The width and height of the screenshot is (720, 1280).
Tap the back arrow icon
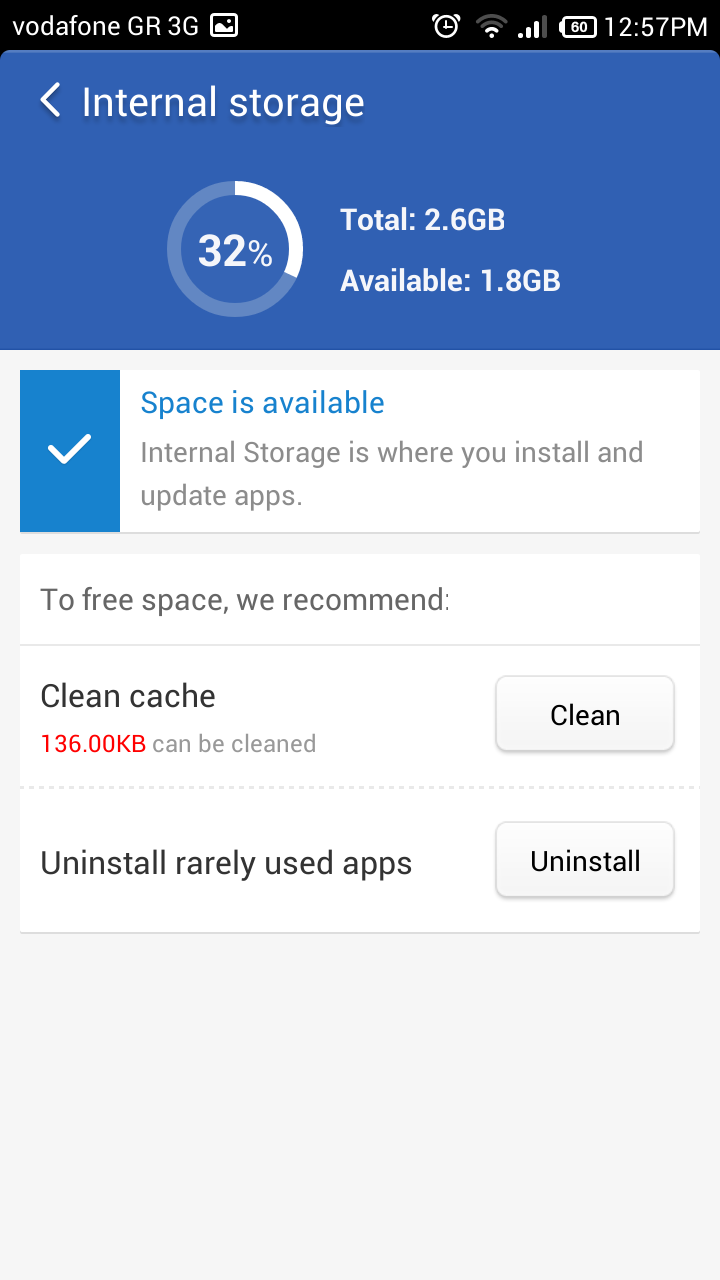coord(50,101)
